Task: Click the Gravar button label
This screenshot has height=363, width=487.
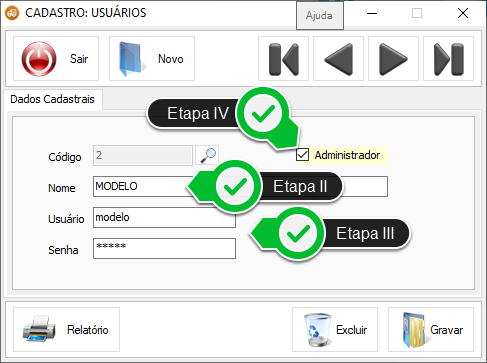Action: coord(446,330)
